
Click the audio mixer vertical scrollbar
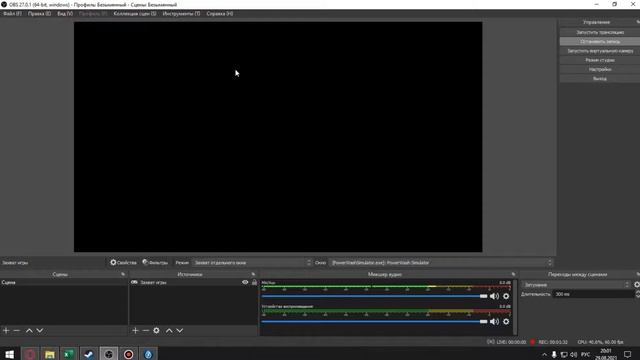click(515, 306)
